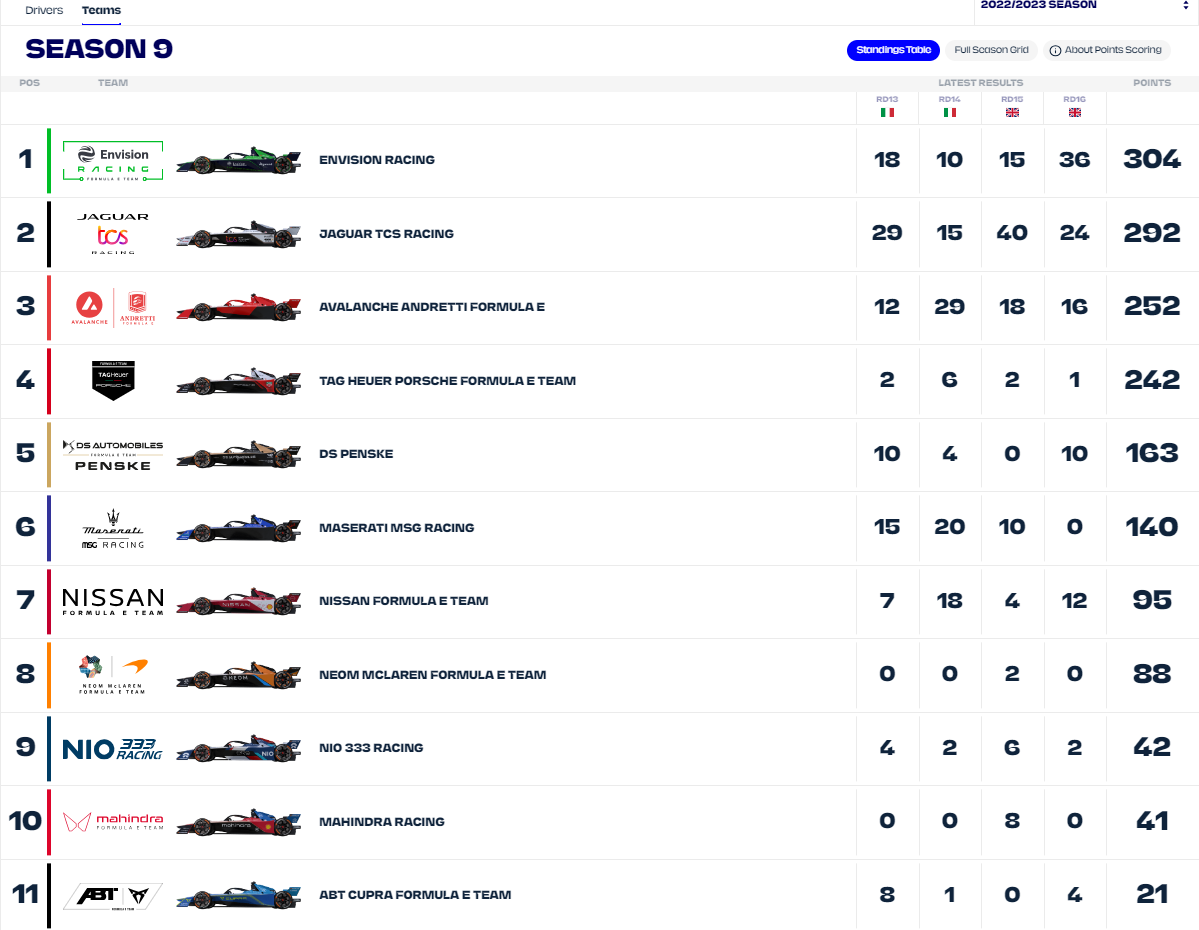This screenshot has width=1199, height=930.
Task: Click the Porsche car image
Action: pyautogui.click(x=239, y=381)
